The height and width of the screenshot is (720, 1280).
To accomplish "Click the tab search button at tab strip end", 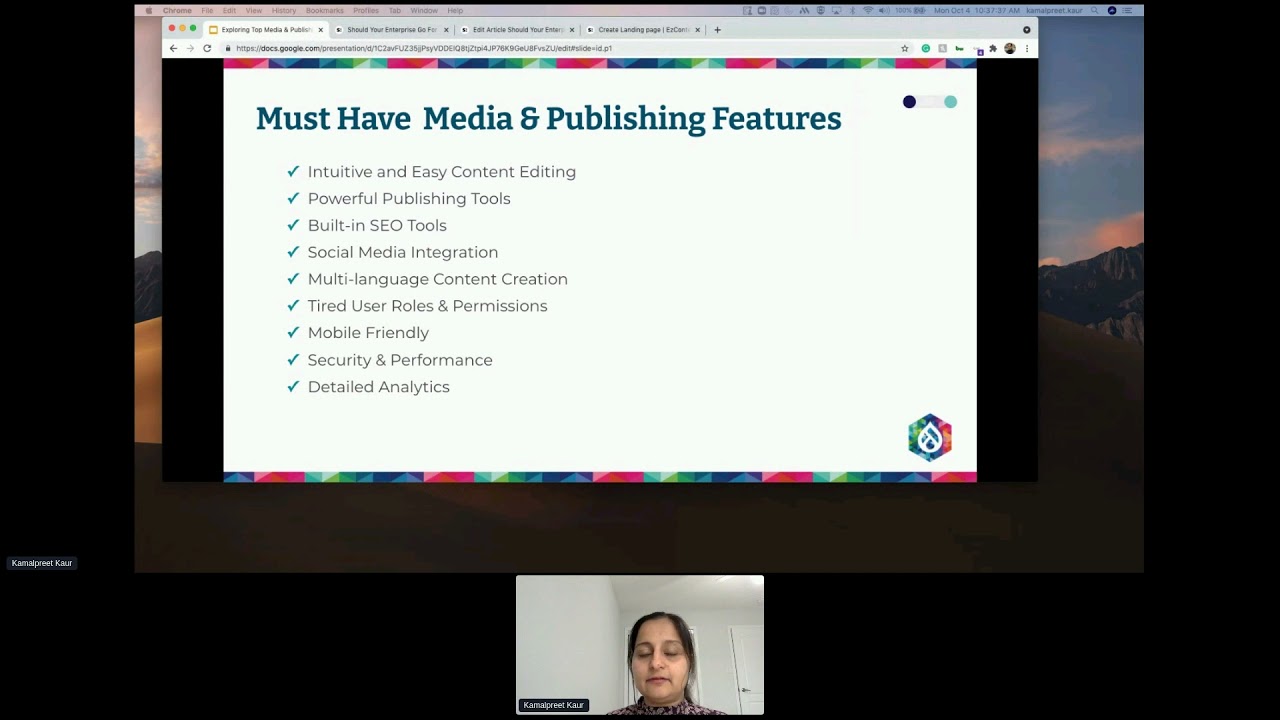I will (x=1026, y=30).
